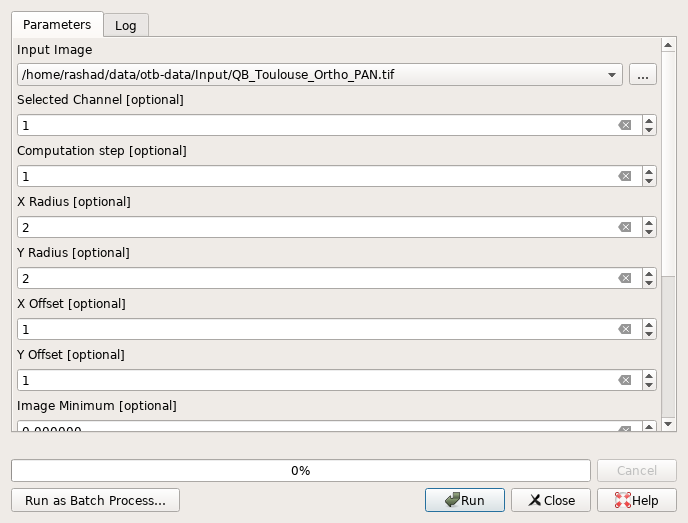Increase the X Offset spinner value
The height and width of the screenshot is (523, 688).
click(x=649, y=324)
